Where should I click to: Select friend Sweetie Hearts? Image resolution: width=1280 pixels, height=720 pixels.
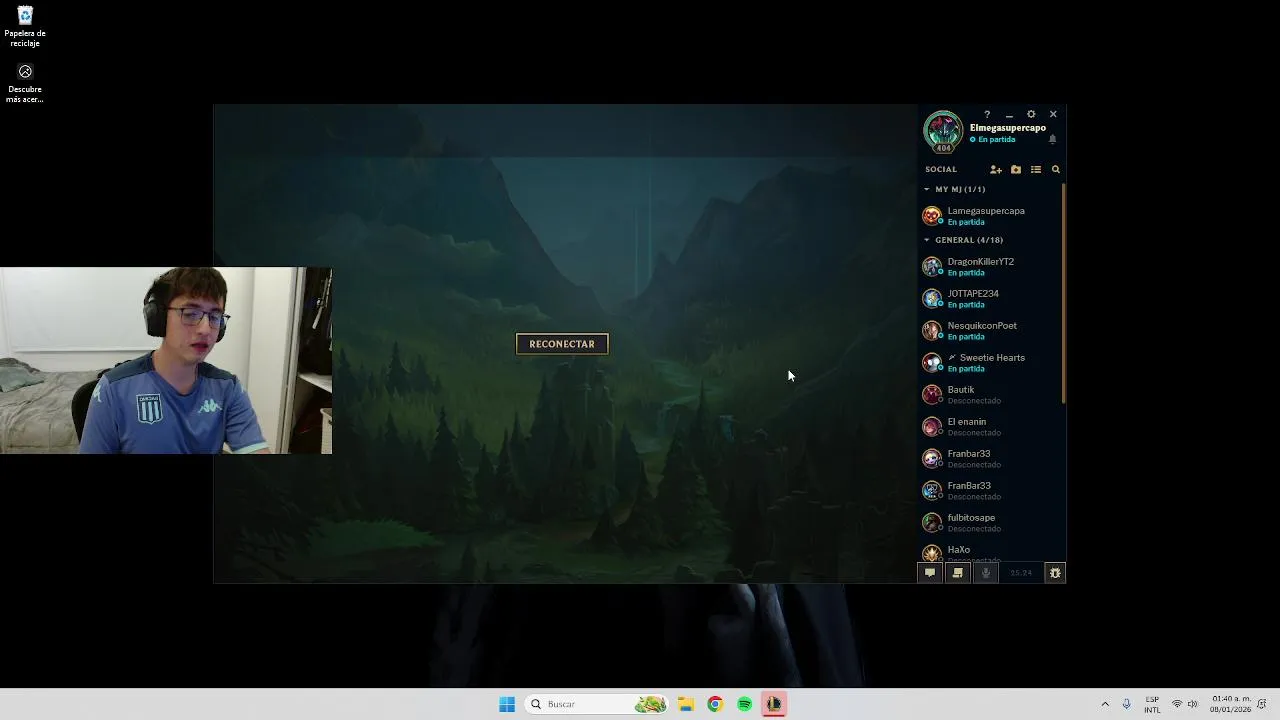click(x=990, y=363)
